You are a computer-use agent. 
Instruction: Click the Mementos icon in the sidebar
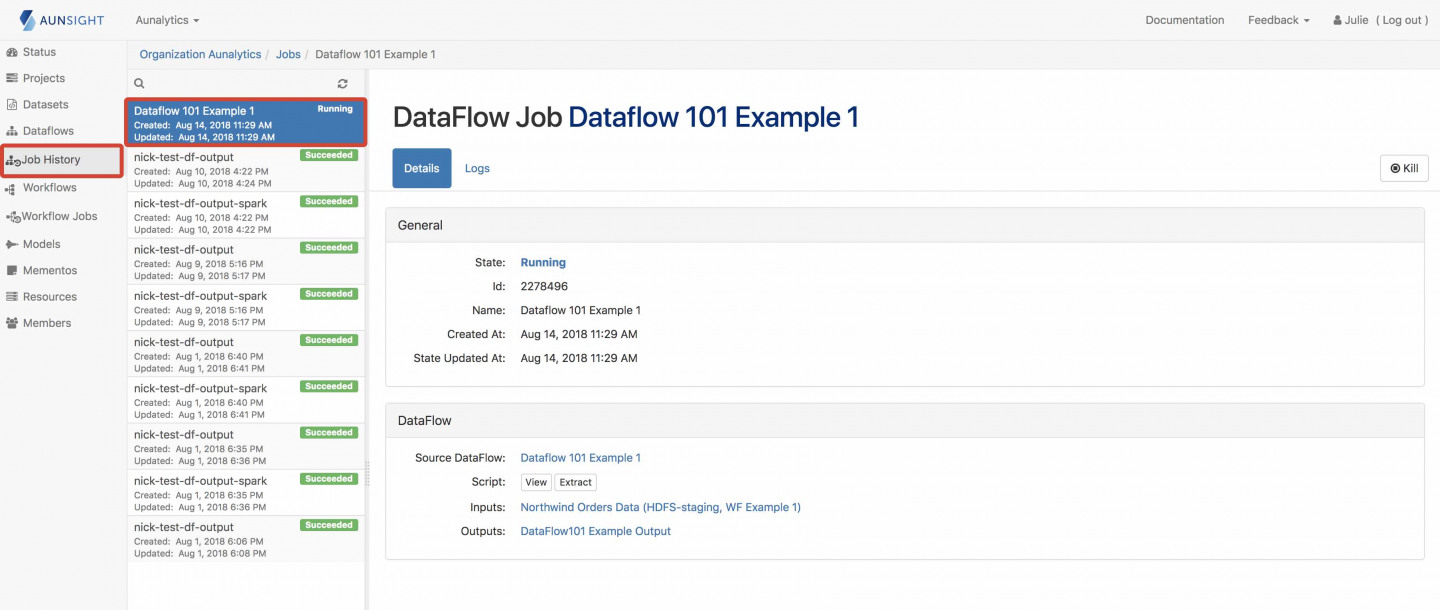(12, 270)
